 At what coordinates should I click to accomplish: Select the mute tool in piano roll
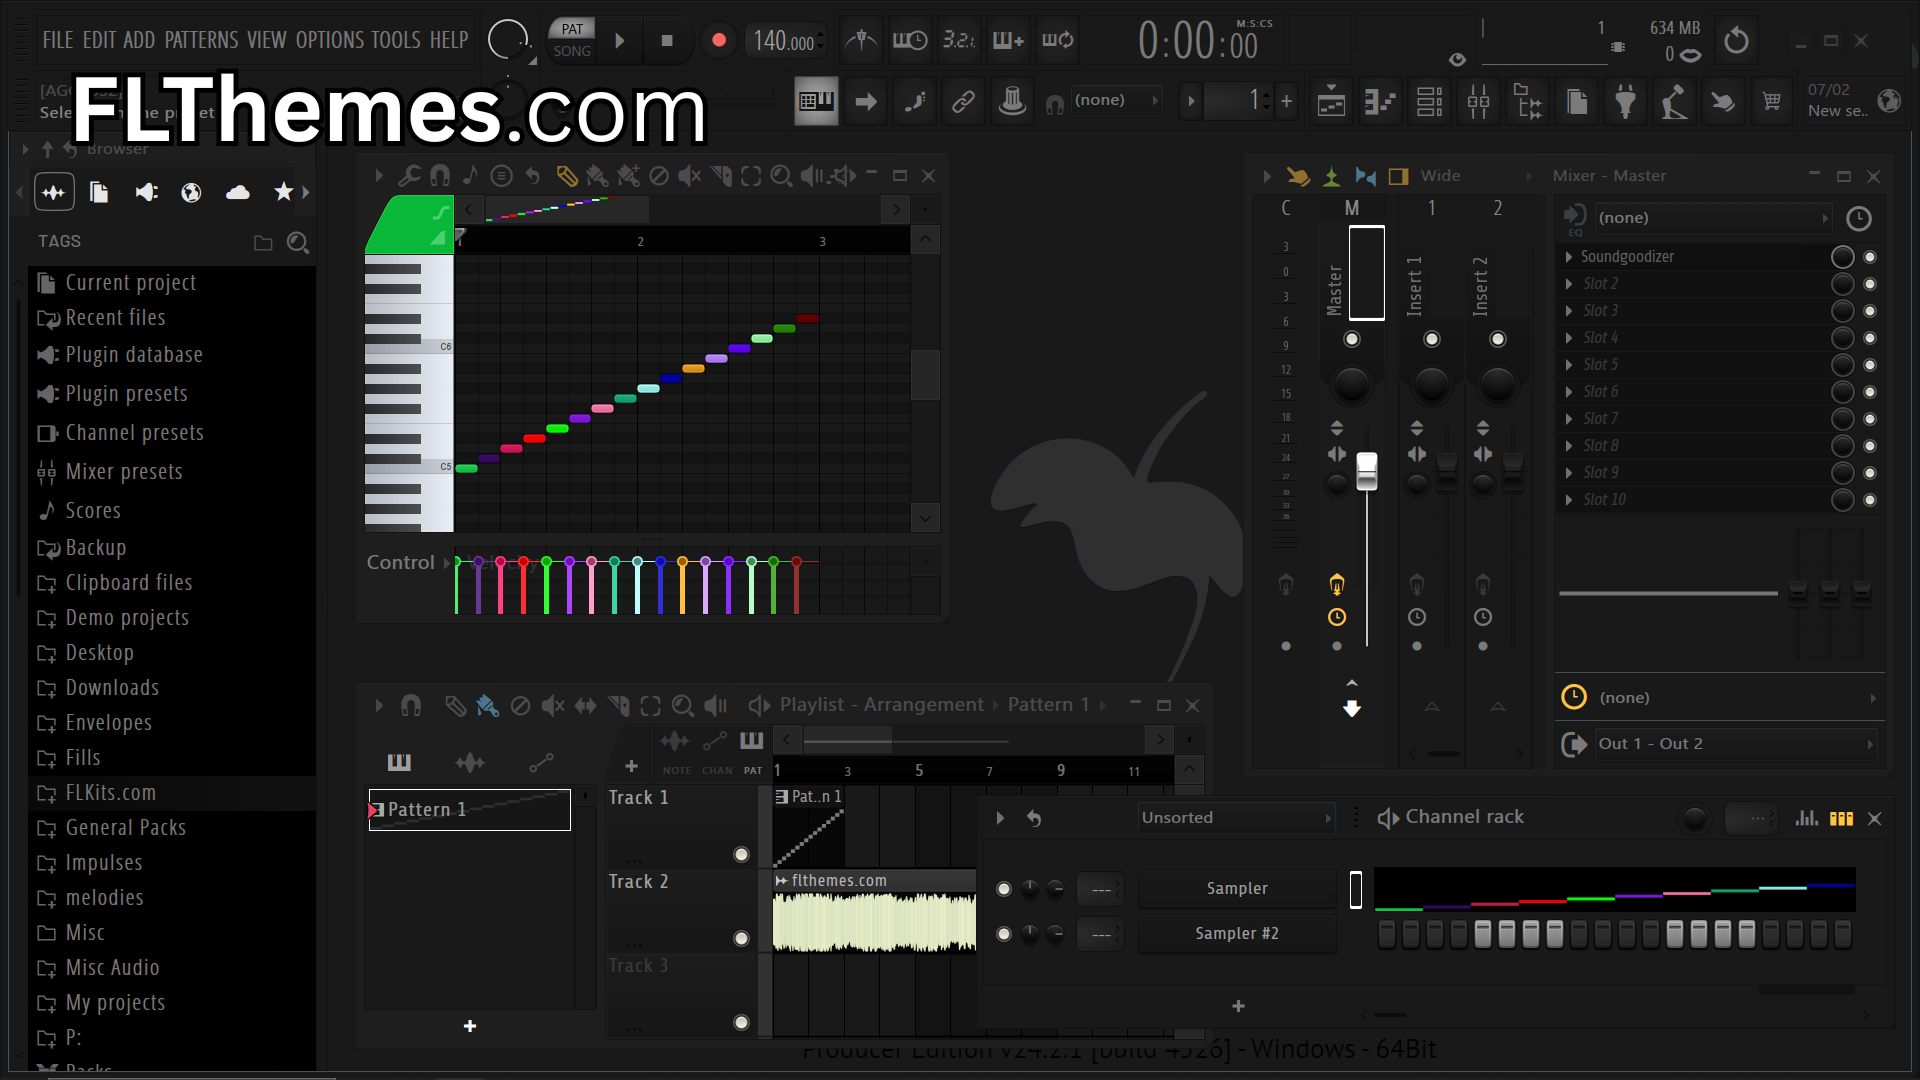[689, 176]
